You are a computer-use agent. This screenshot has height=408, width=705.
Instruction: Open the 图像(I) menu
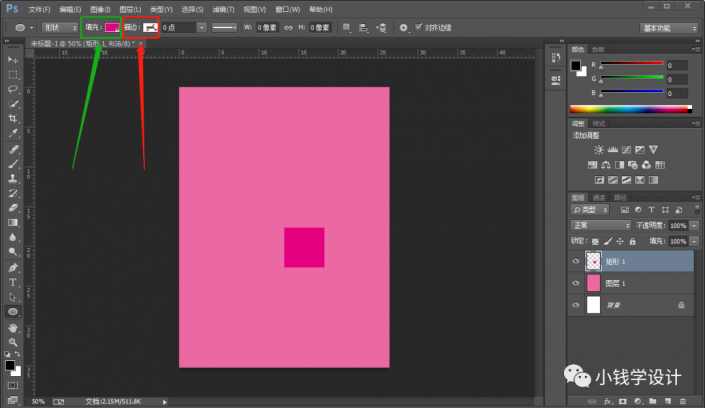tap(100, 9)
